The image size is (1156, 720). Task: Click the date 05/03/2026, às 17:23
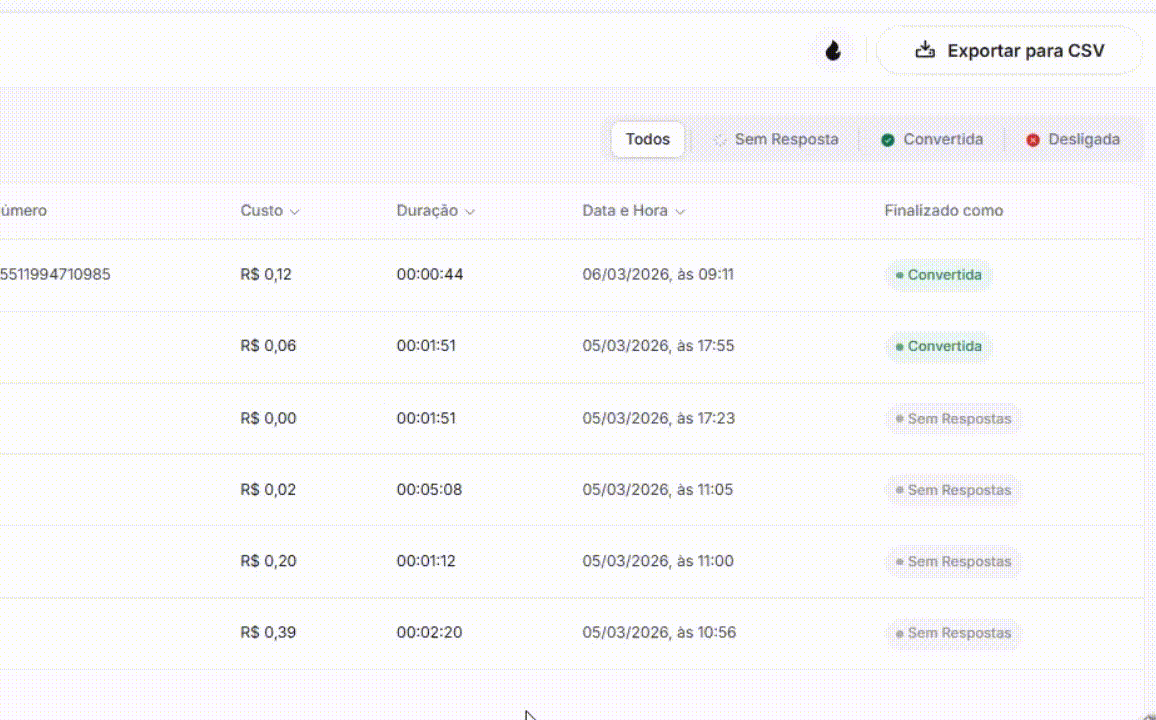(x=658, y=418)
